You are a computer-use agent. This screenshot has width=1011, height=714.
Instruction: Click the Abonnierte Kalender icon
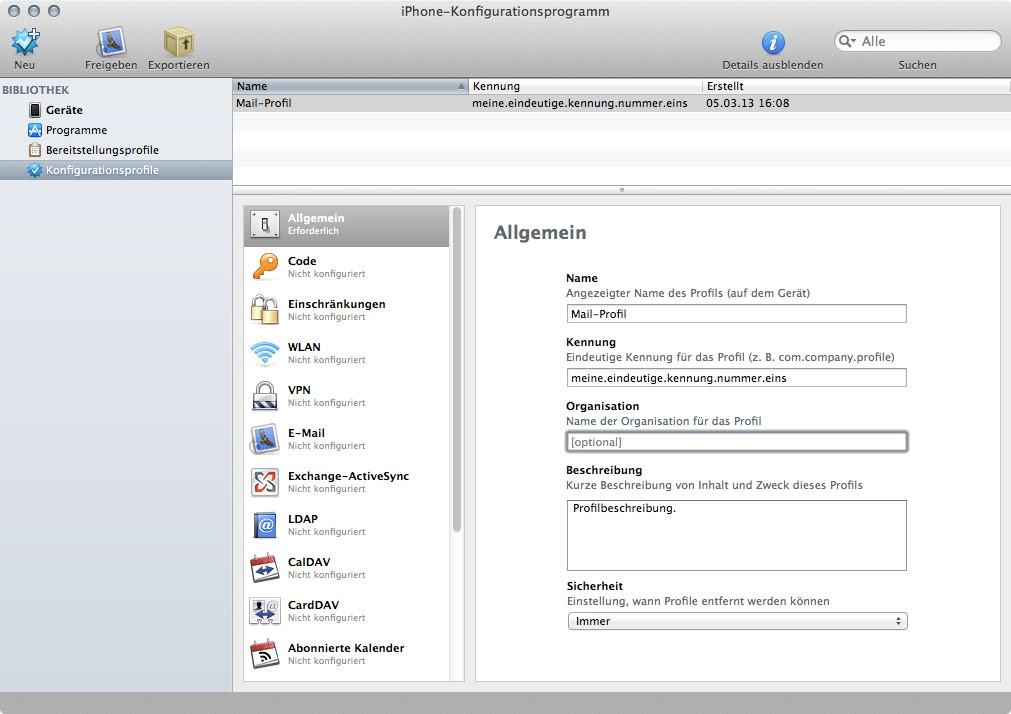pos(265,654)
